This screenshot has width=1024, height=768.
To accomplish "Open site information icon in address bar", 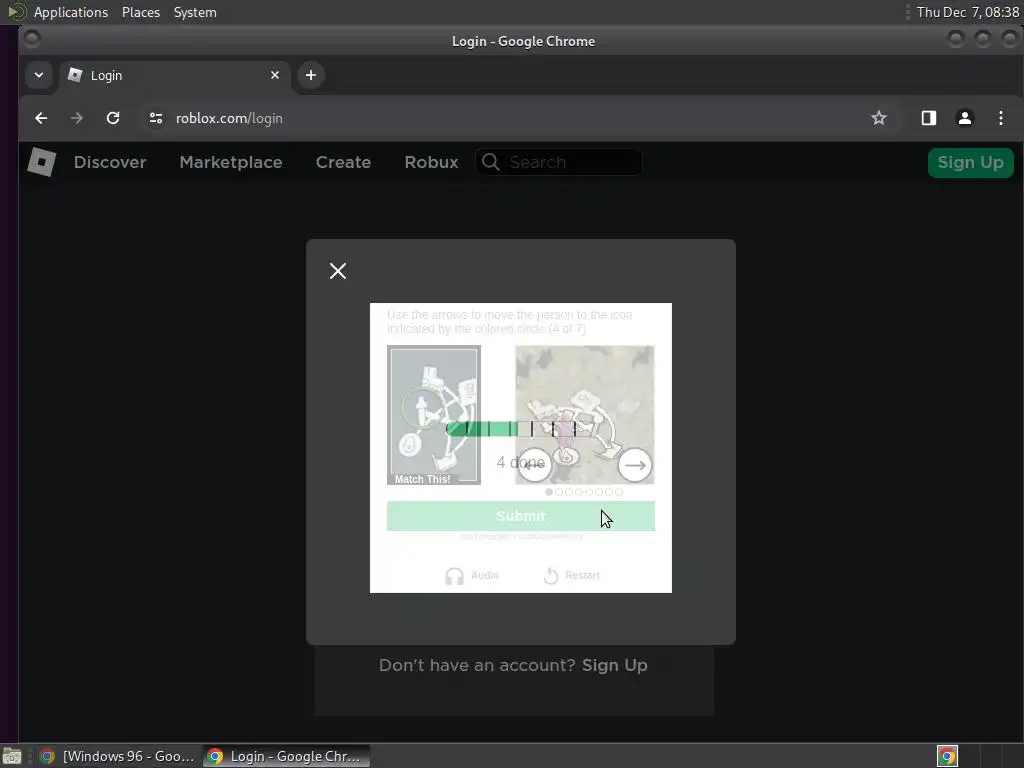I will pyautogui.click(x=155, y=118).
